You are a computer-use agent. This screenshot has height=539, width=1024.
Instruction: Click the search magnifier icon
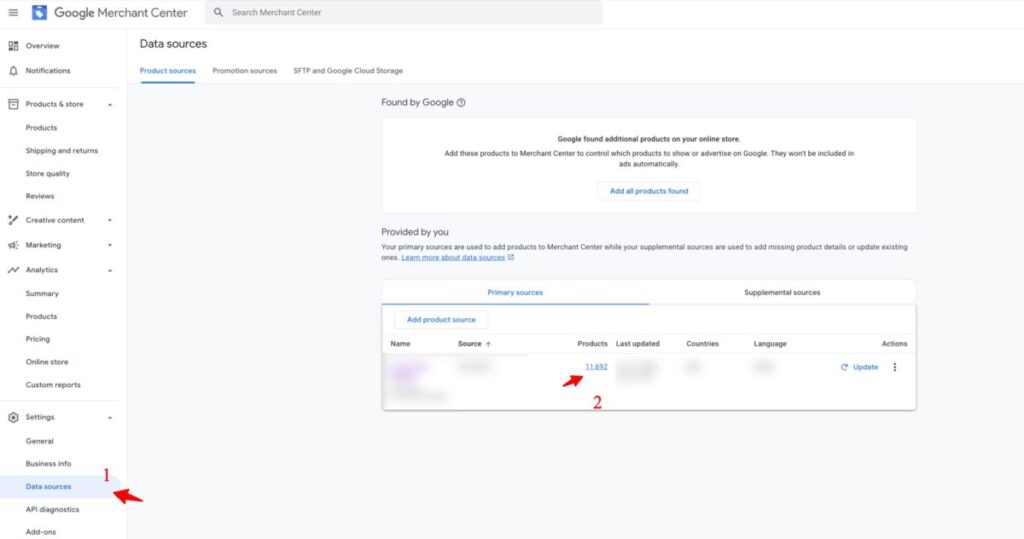point(218,12)
